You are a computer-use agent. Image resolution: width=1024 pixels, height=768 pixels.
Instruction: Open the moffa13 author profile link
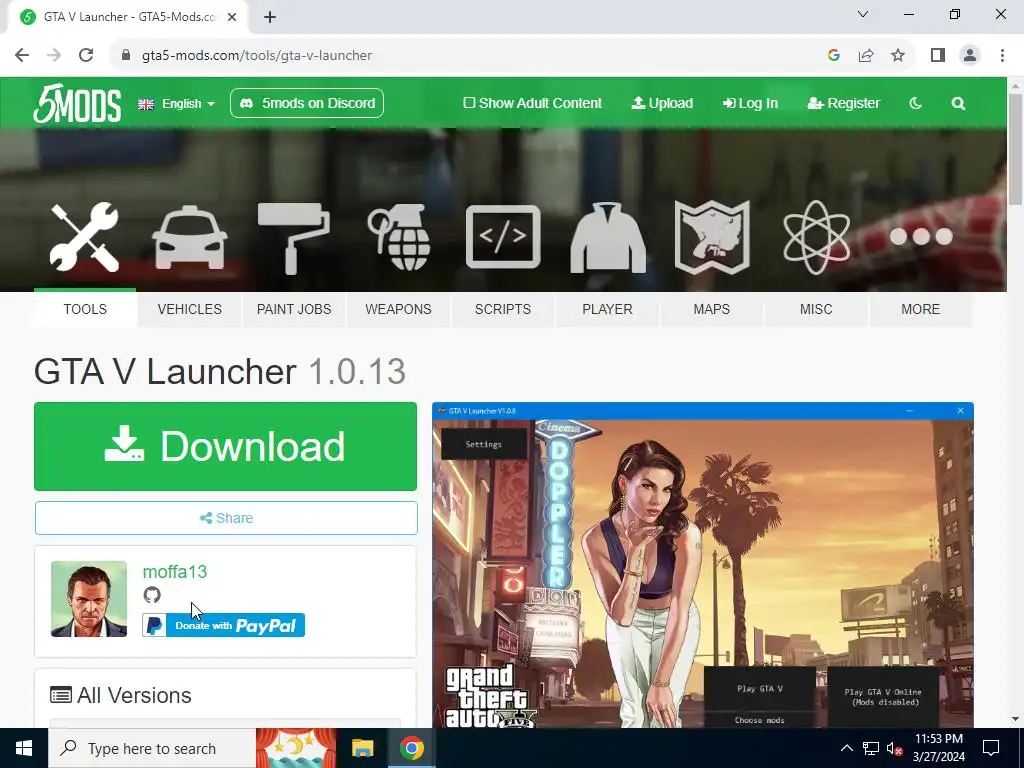coord(175,571)
